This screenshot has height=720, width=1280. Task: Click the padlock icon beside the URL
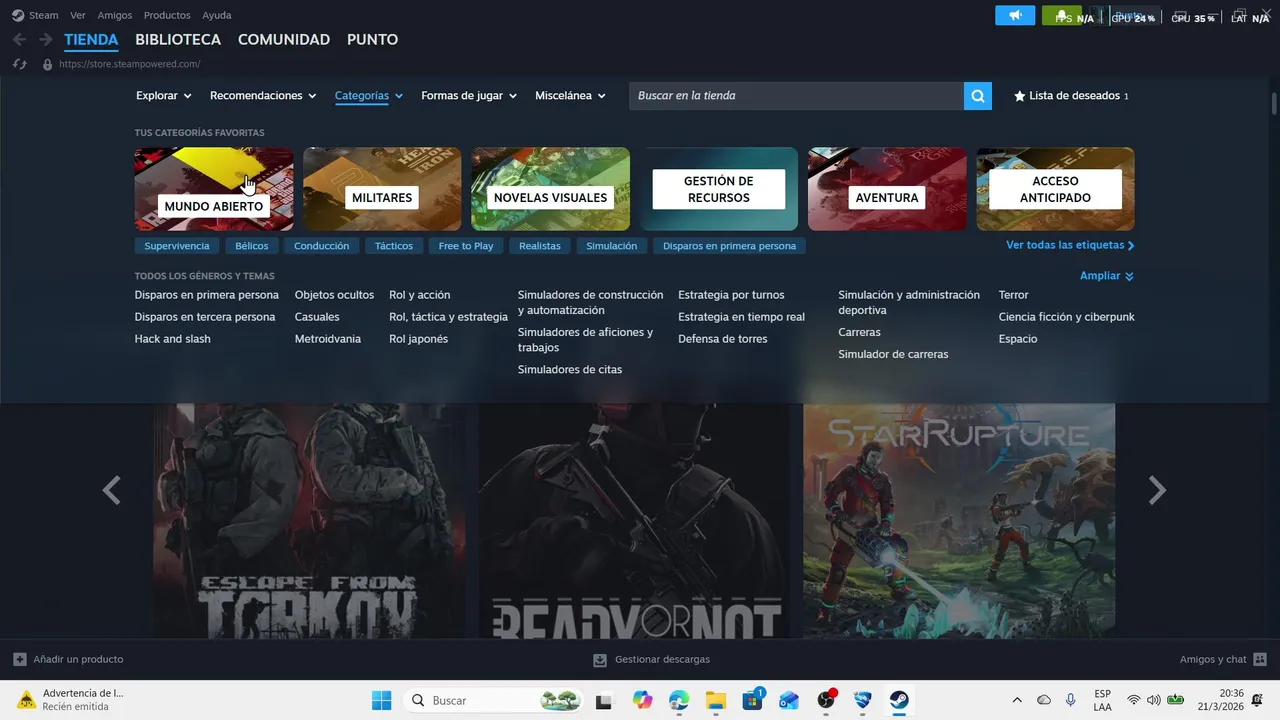pyautogui.click(x=47, y=64)
